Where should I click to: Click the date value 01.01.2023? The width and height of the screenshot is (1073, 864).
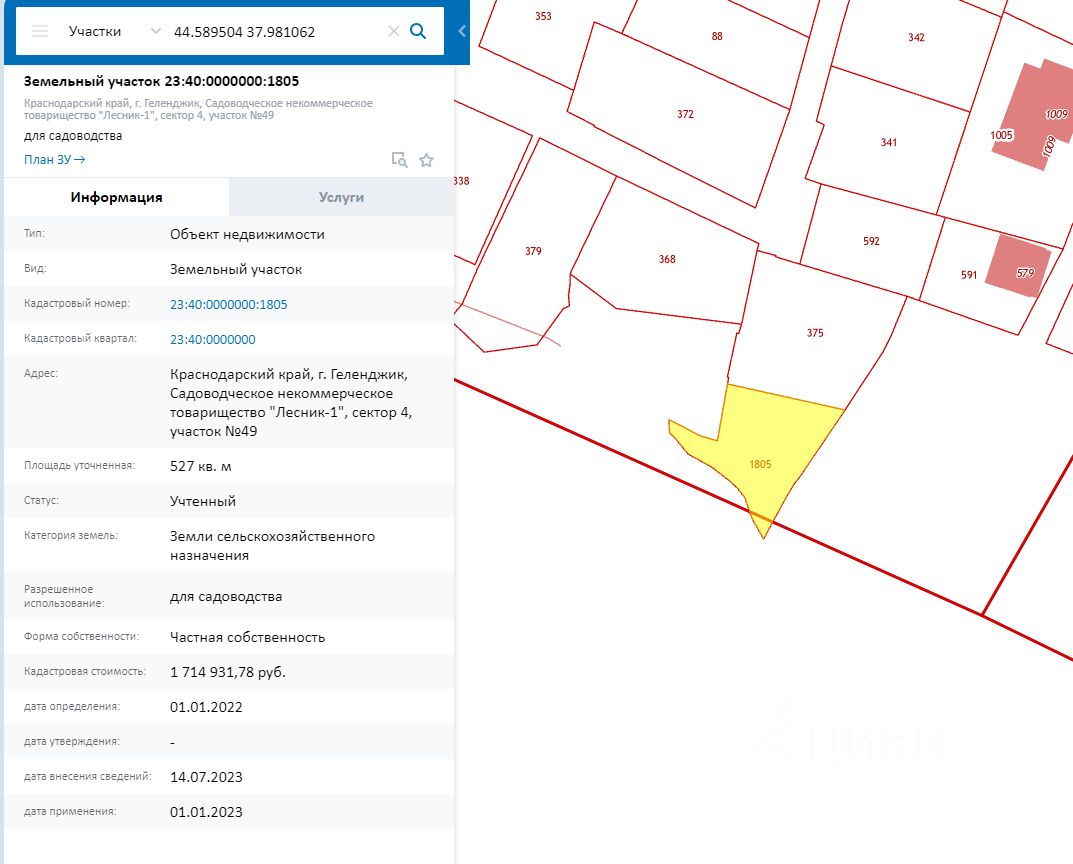(x=206, y=812)
